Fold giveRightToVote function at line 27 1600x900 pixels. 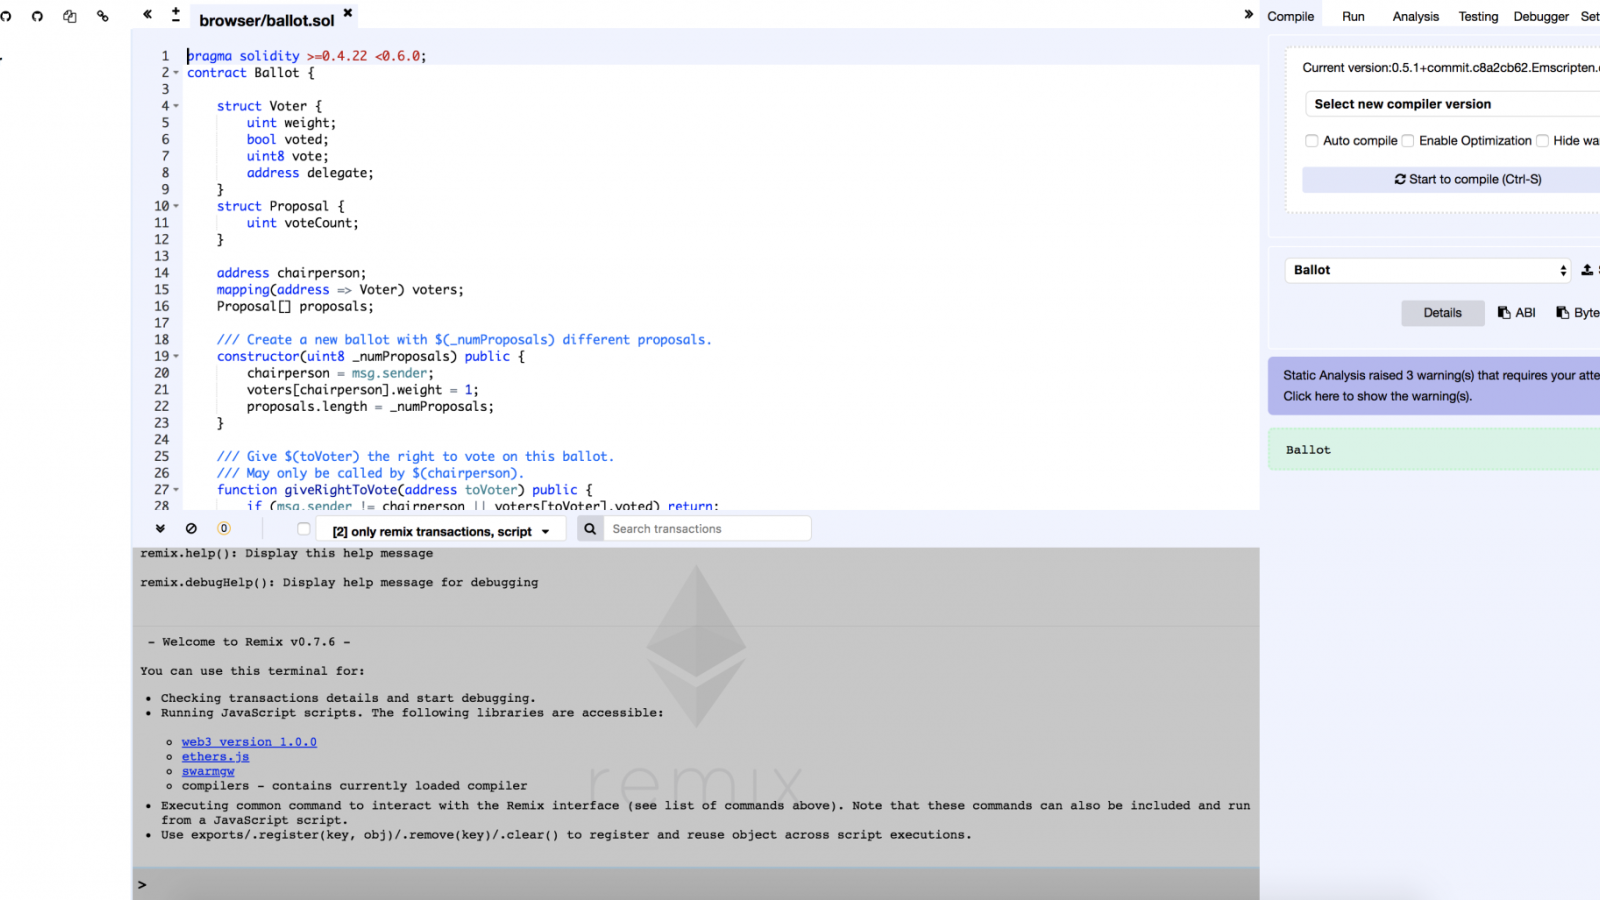pos(177,490)
